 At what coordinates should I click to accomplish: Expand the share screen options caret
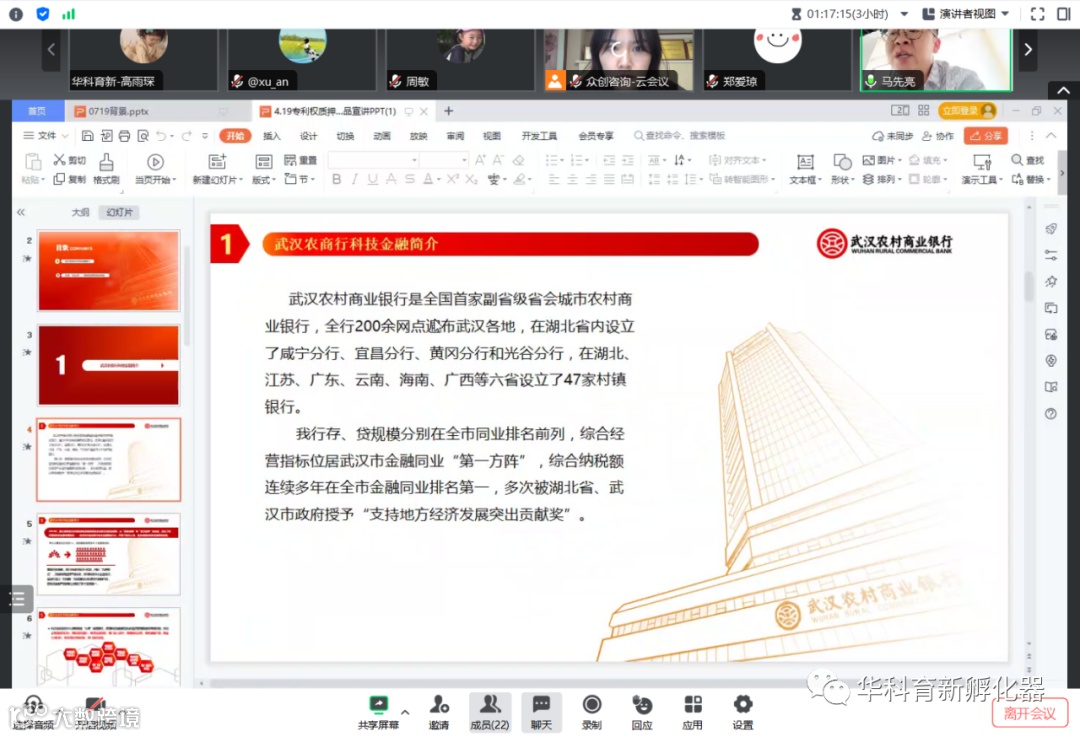405,712
